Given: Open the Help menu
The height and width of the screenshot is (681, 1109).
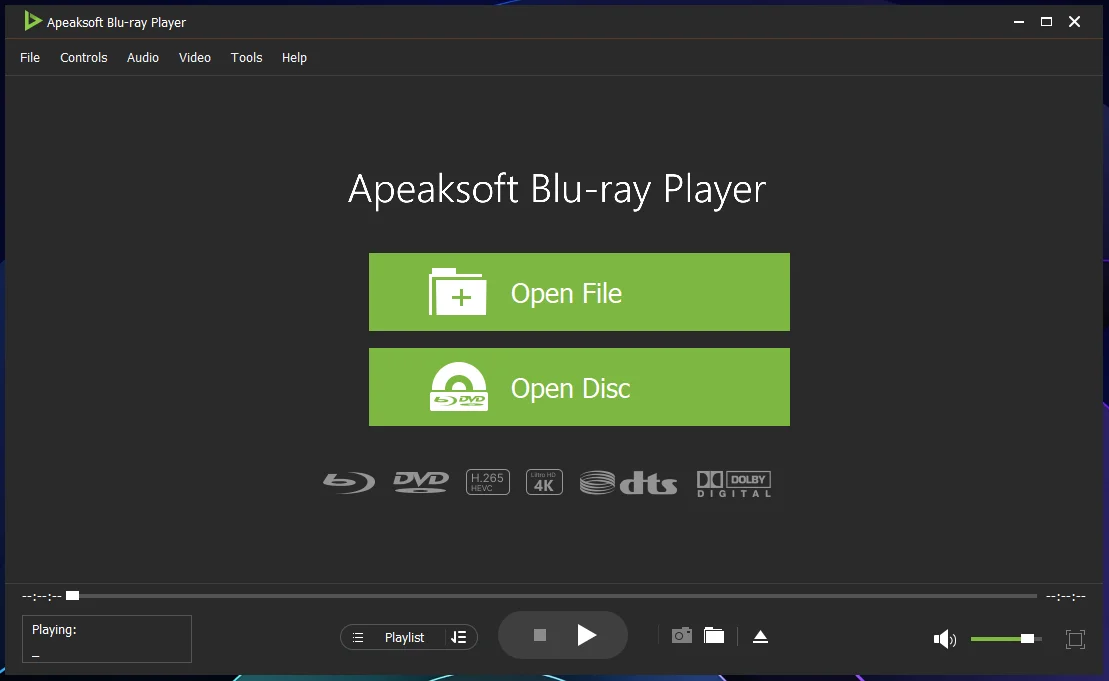Looking at the screenshot, I should [x=294, y=57].
